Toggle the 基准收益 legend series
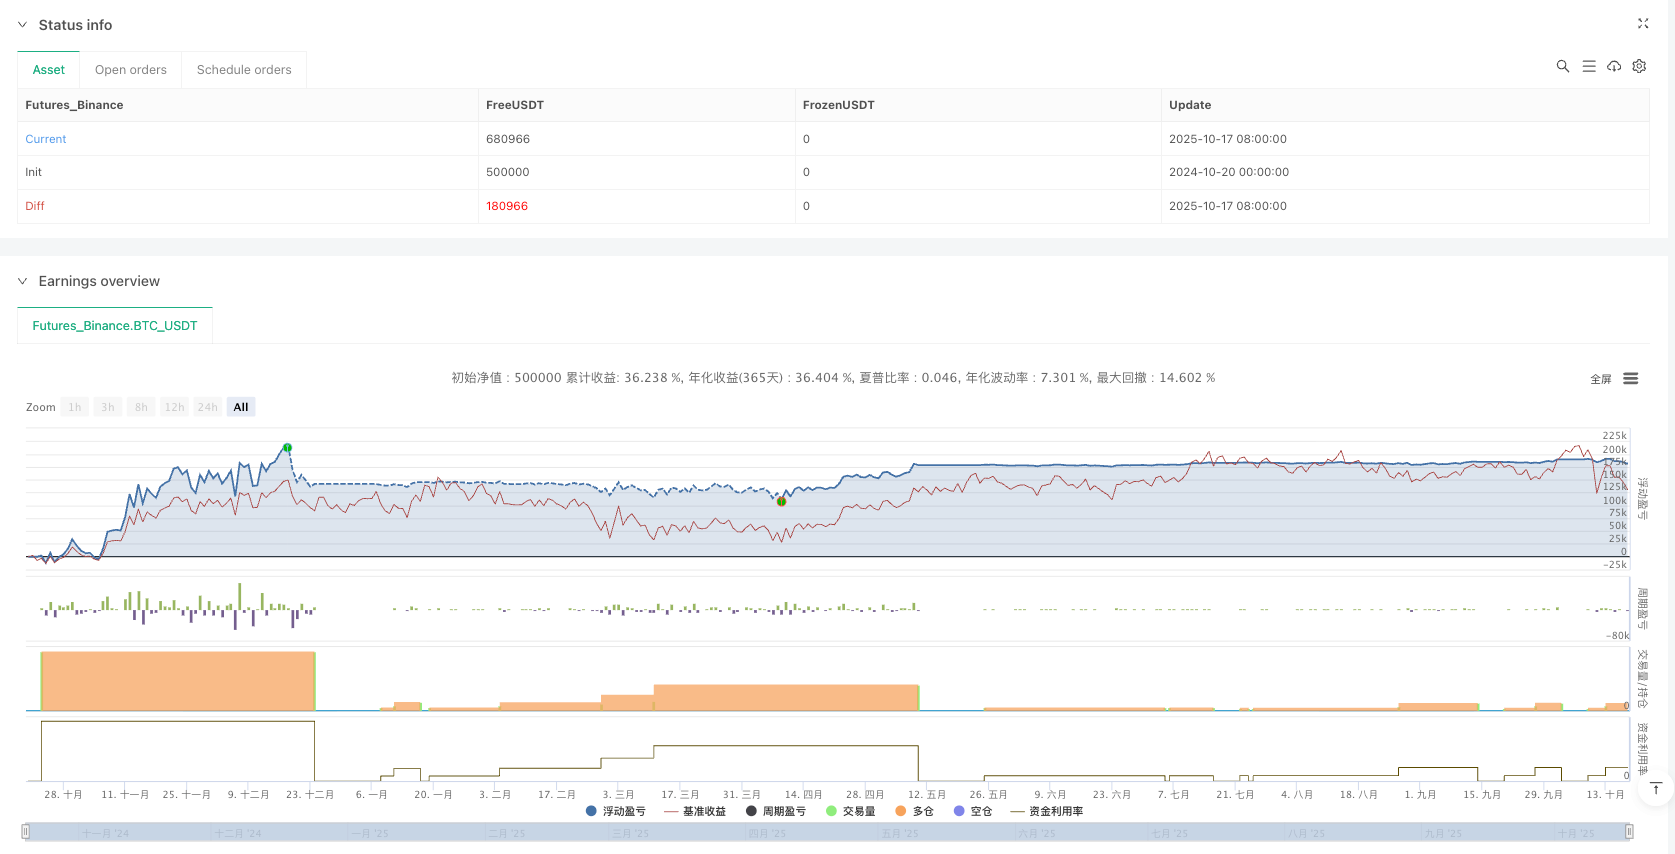 coord(695,811)
